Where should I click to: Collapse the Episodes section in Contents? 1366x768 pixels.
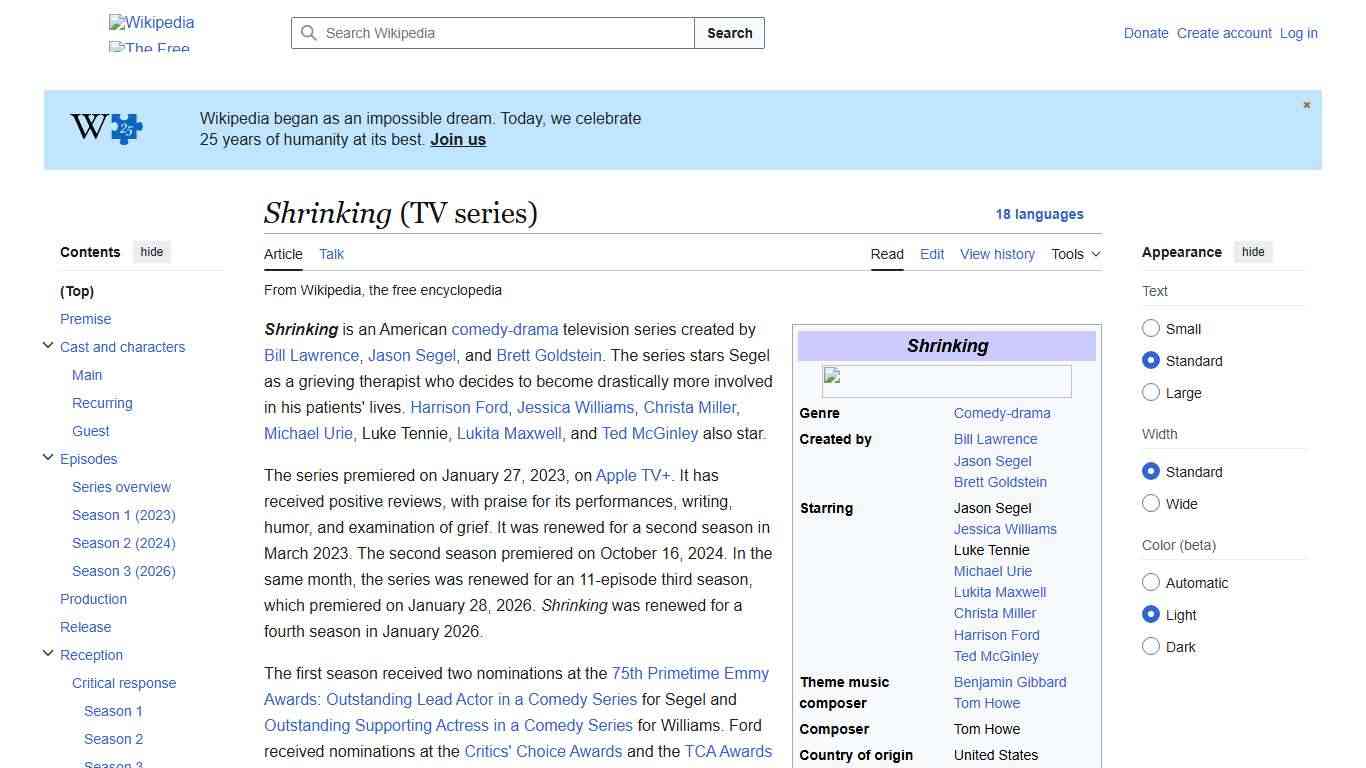click(48, 457)
